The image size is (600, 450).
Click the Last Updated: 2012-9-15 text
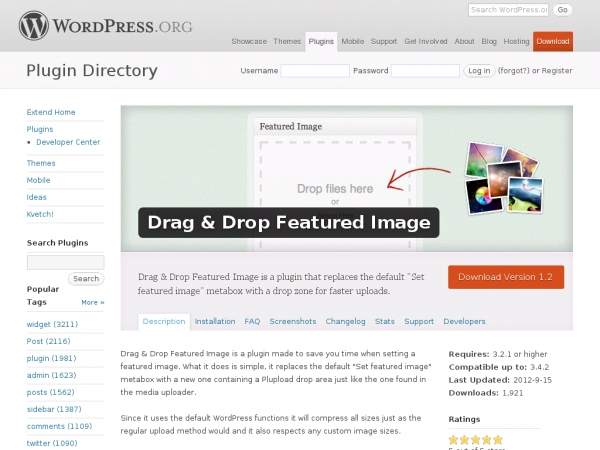tap(500, 380)
